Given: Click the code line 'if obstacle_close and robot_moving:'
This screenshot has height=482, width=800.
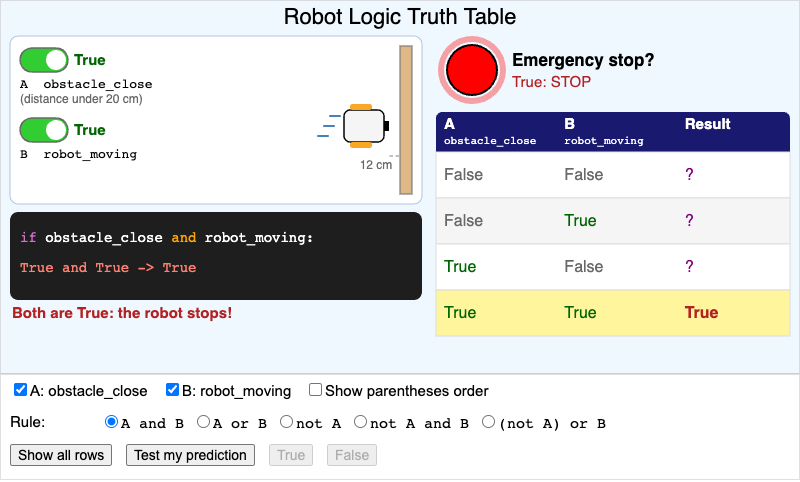Looking at the screenshot, I should pos(166,238).
